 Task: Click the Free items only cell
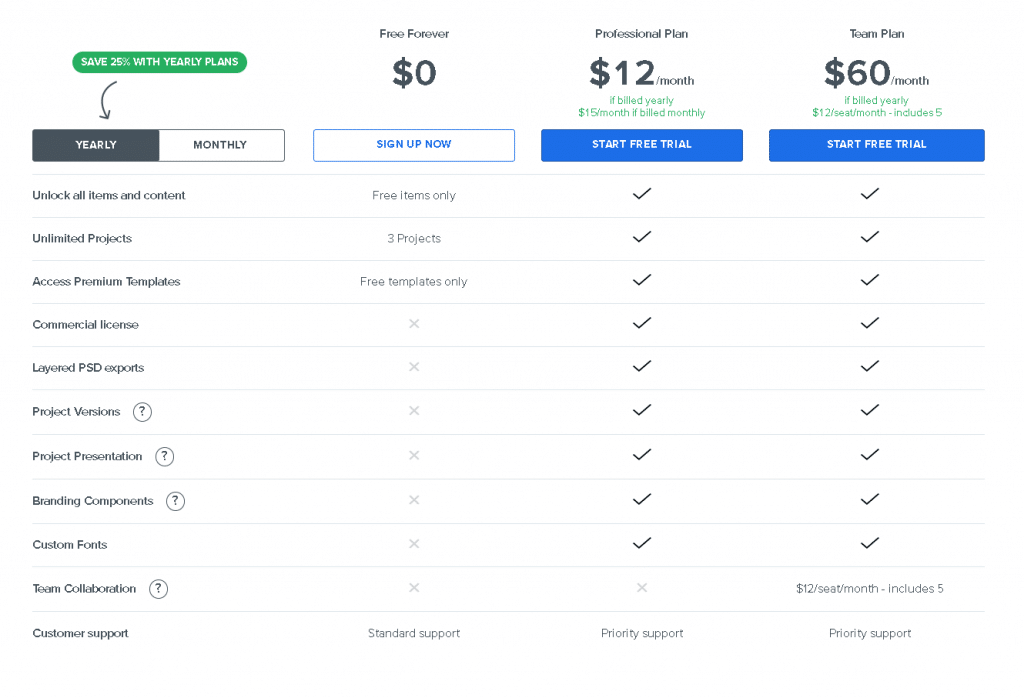pos(414,195)
